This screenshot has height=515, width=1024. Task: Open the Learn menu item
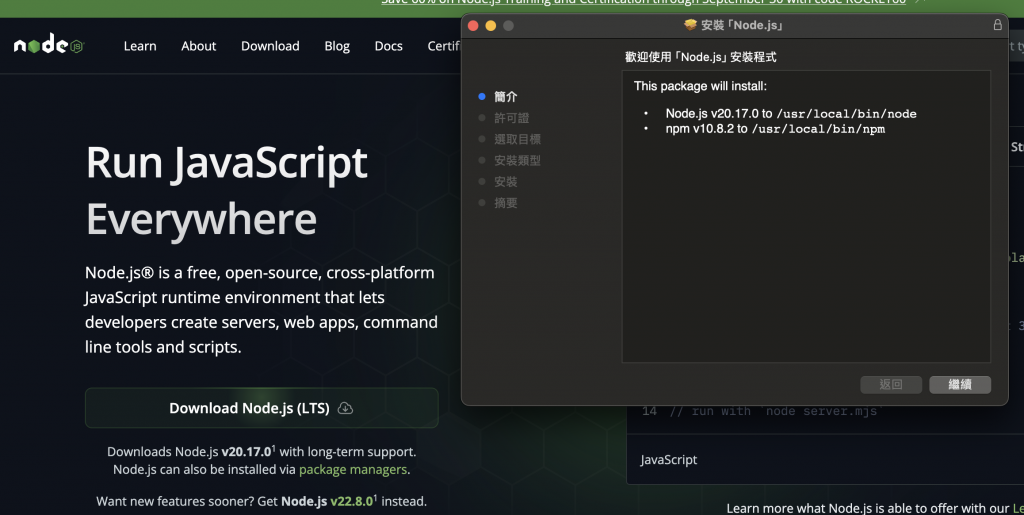[x=140, y=46]
